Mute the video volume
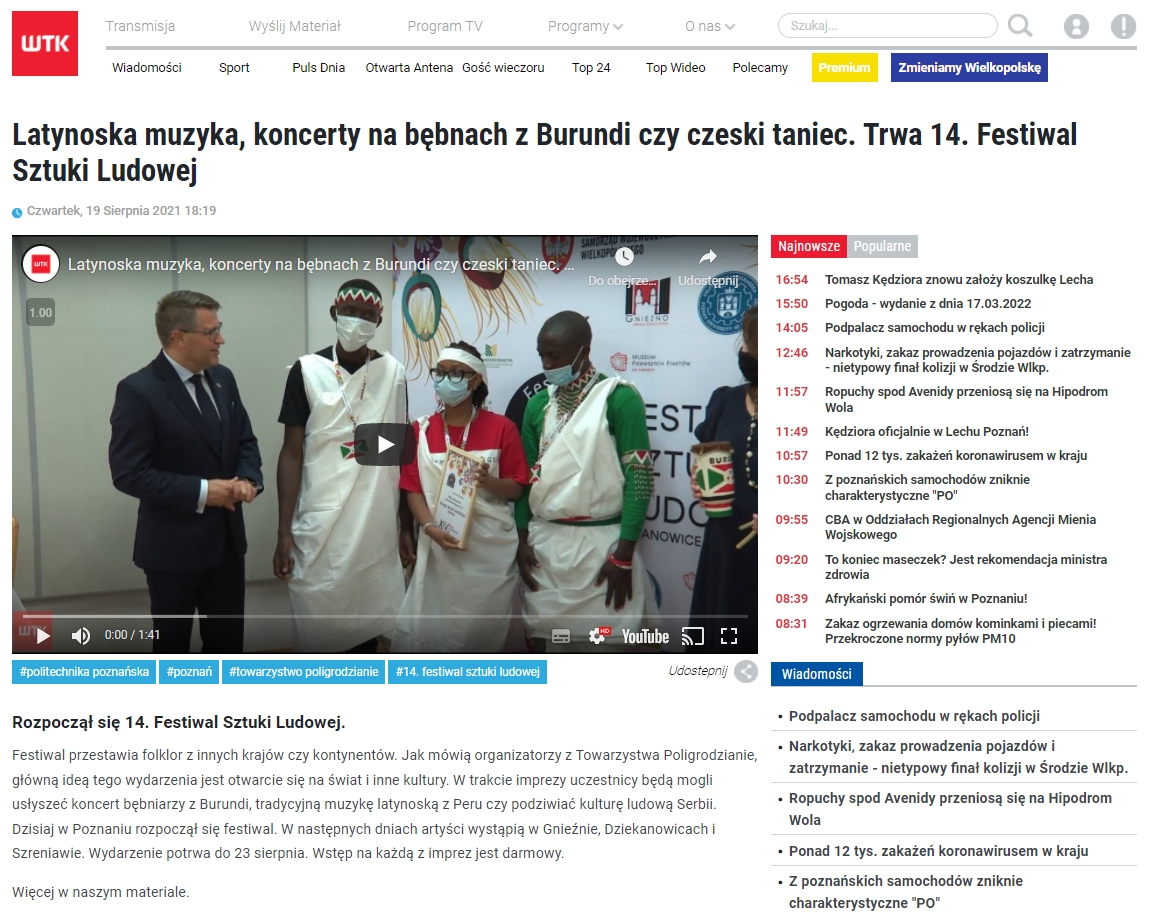Viewport: 1160px width, 914px height. [x=80, y=635]
